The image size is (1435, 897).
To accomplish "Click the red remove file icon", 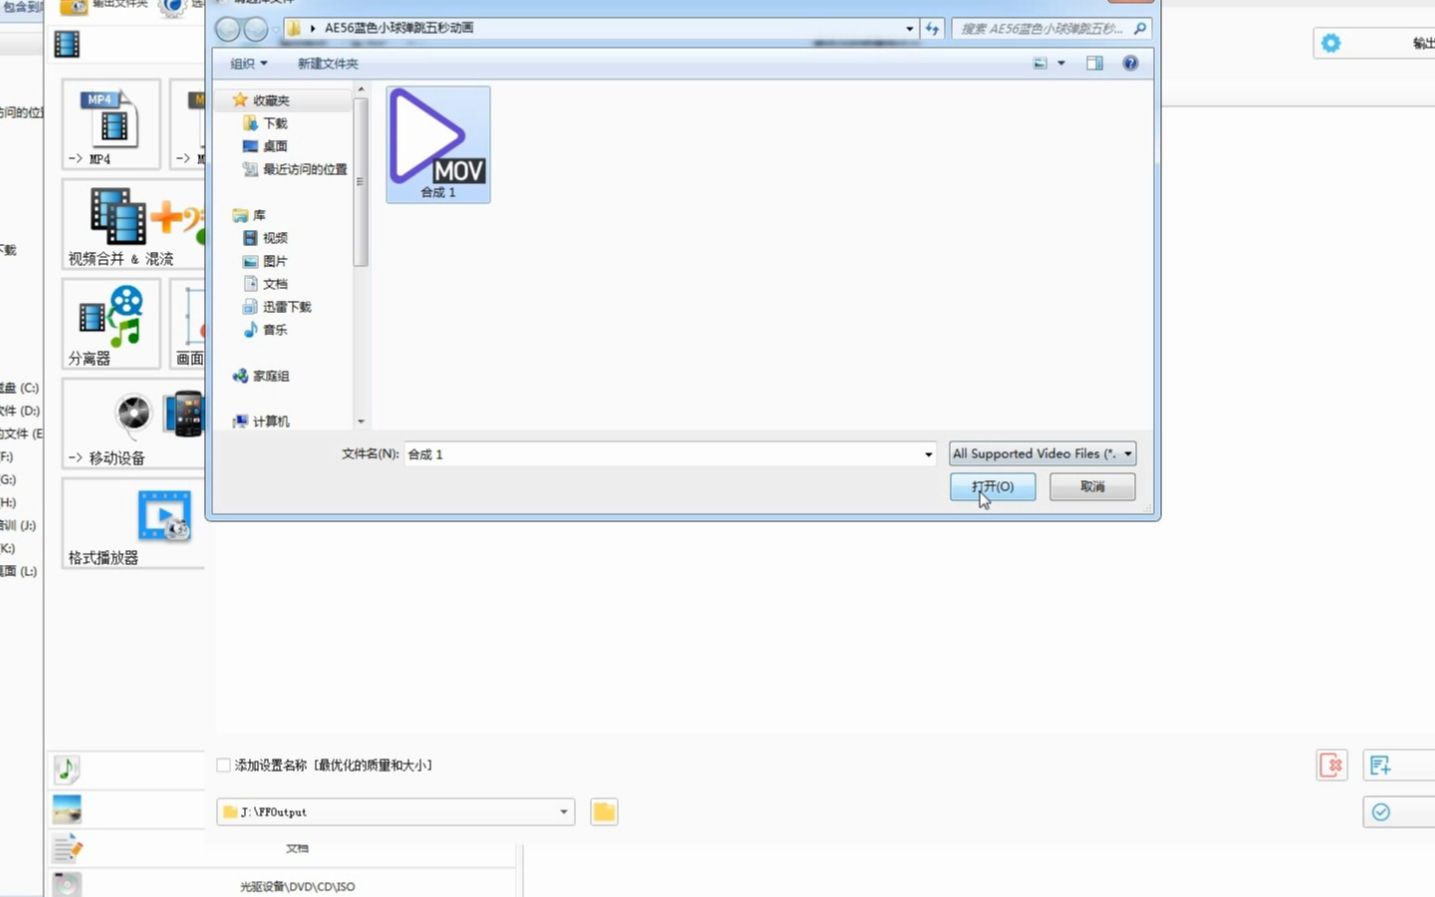I will tap(1332, 766).
